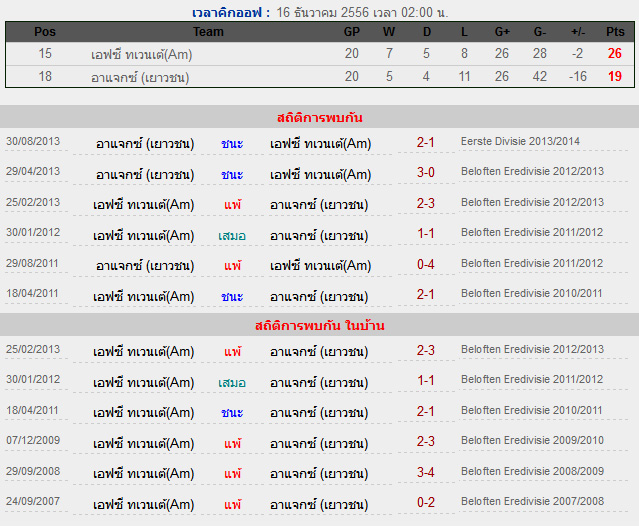The height and width of the screenshot is (526, 639).
Task: Click team 'เอฟซี ทเวนเต้(Am)' in the standings table
Action: [141, 54]
